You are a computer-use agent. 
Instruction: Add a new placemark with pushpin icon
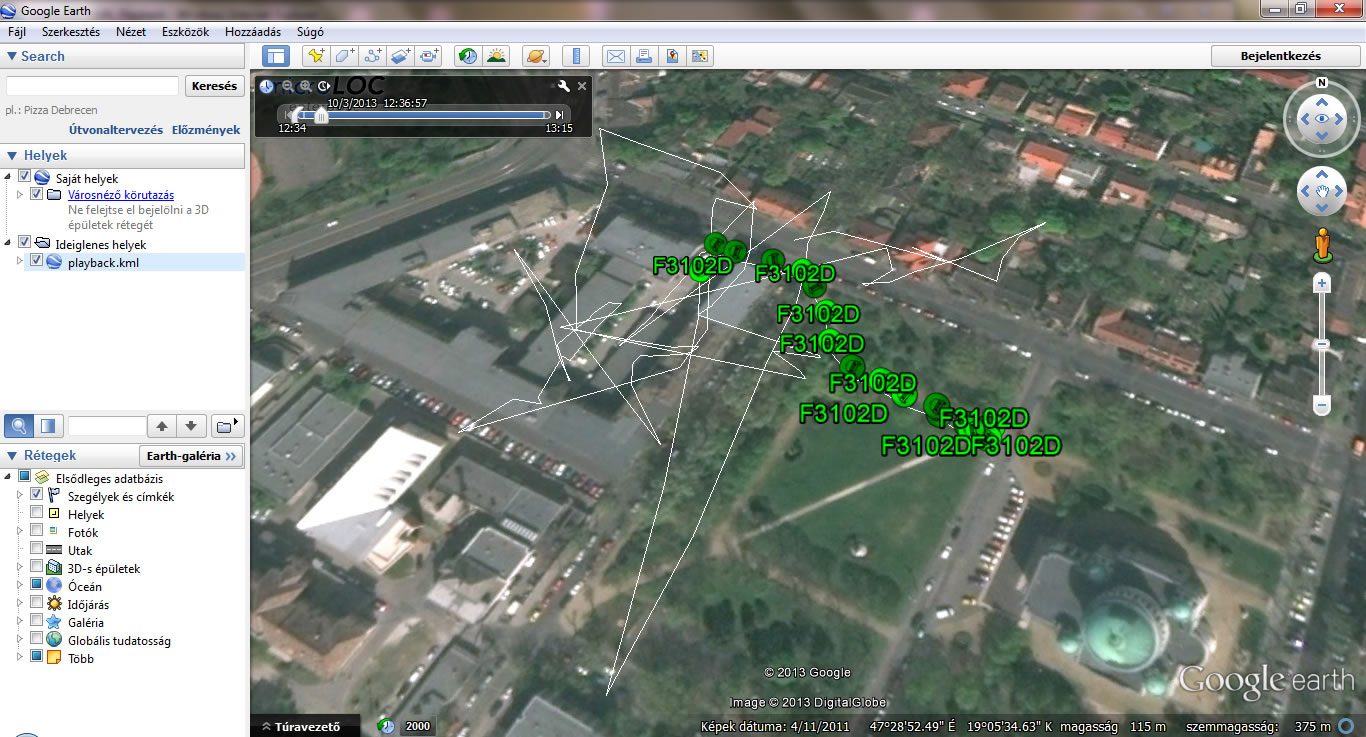[316, 56]
